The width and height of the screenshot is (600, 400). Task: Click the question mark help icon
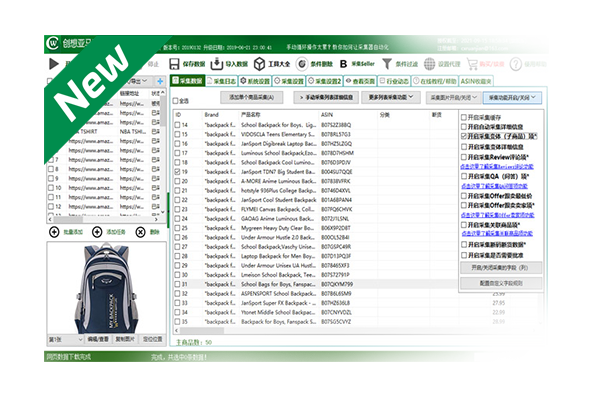point(515,64)
